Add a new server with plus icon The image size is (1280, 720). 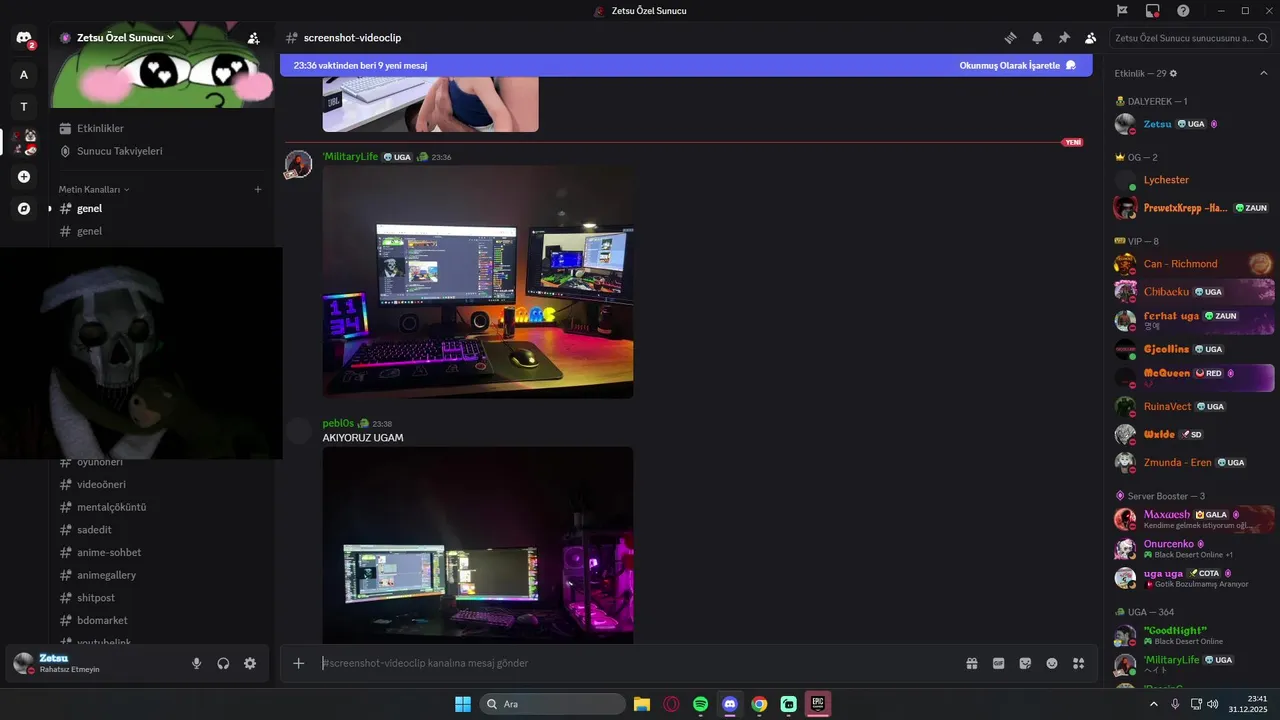pyautogui.click(x=24, y=177)
